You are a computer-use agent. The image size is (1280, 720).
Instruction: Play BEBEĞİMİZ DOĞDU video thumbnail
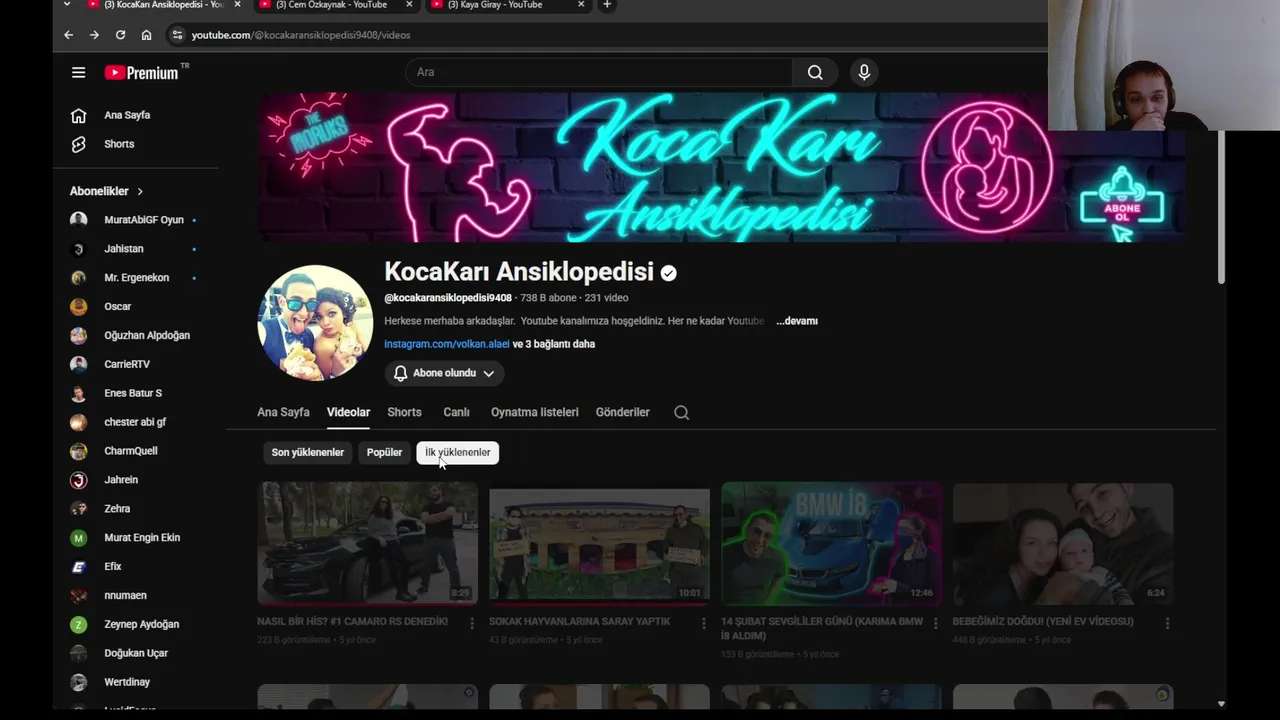click(1063, 544)
